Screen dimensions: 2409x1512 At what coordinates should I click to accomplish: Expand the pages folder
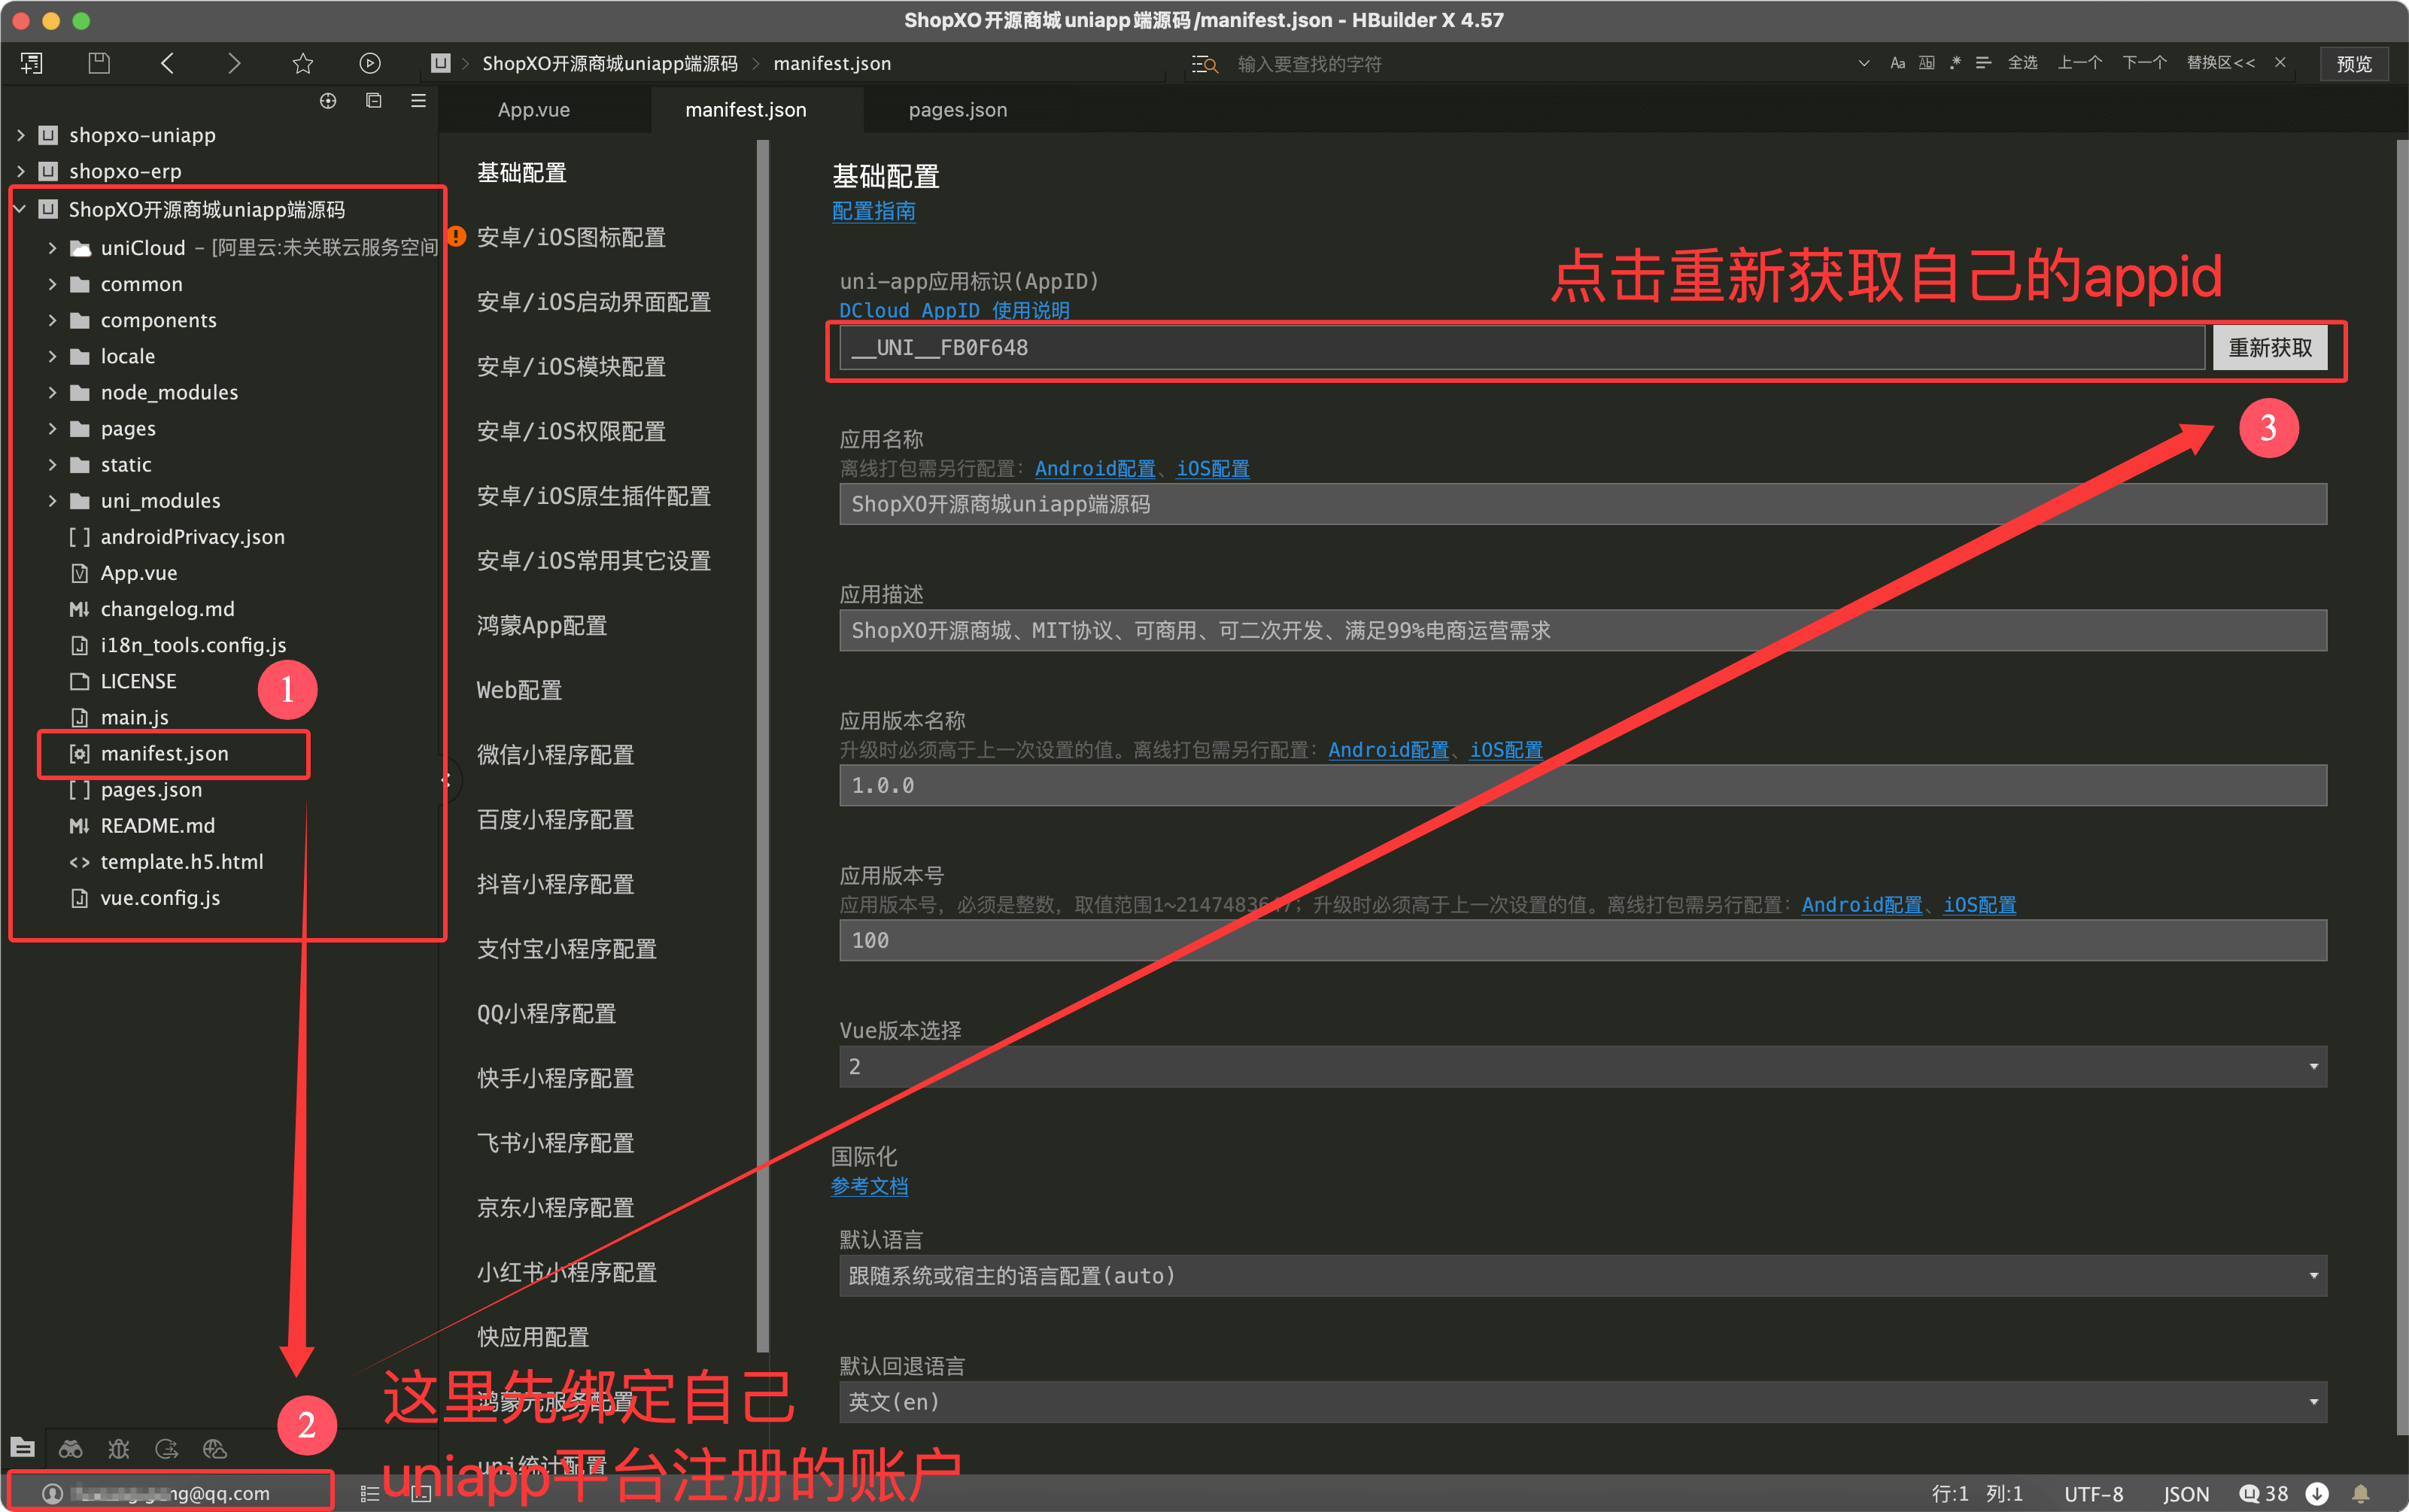52,428
